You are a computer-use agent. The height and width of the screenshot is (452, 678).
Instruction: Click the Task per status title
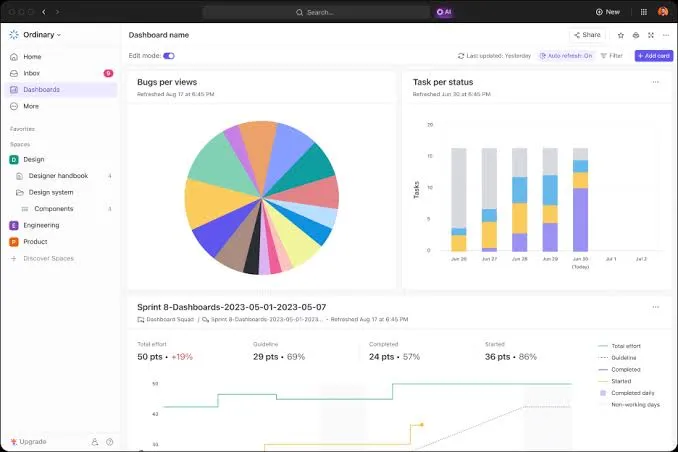443,82
